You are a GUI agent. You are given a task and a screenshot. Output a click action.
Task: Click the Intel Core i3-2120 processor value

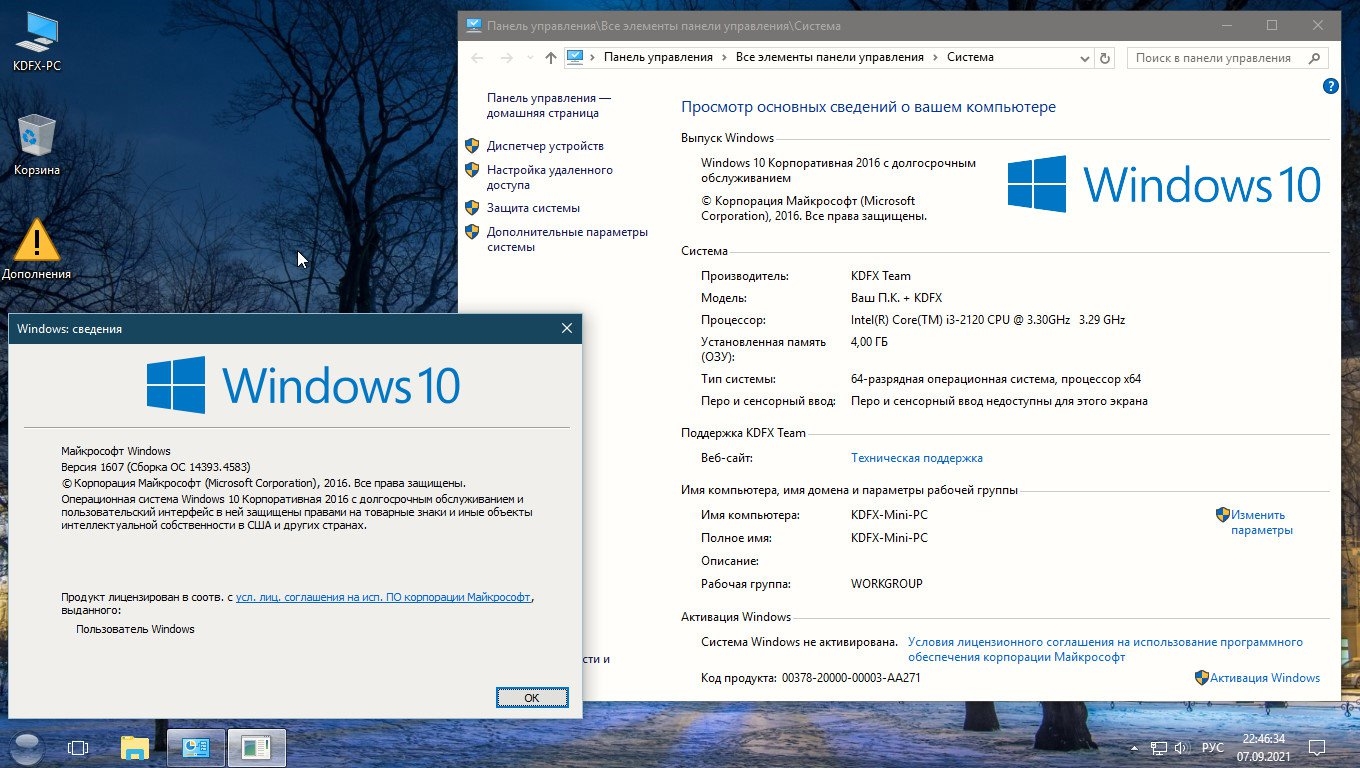tap(988, 320)
